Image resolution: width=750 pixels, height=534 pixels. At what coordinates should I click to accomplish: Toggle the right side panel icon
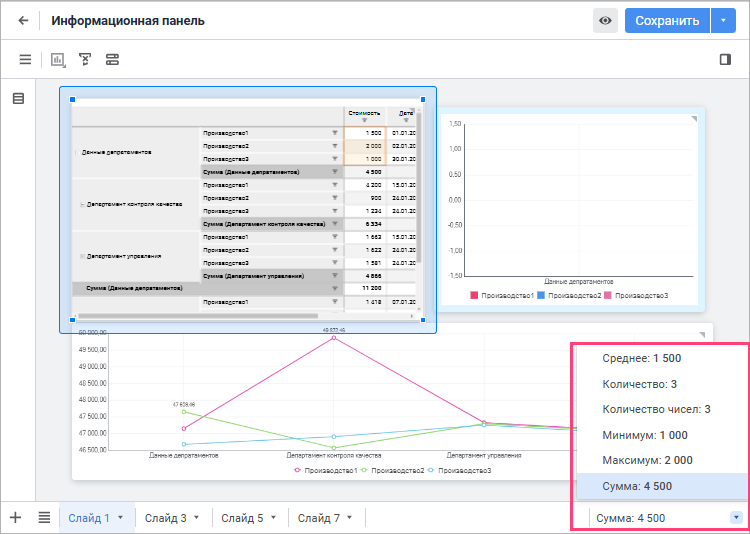coord(725,59)
